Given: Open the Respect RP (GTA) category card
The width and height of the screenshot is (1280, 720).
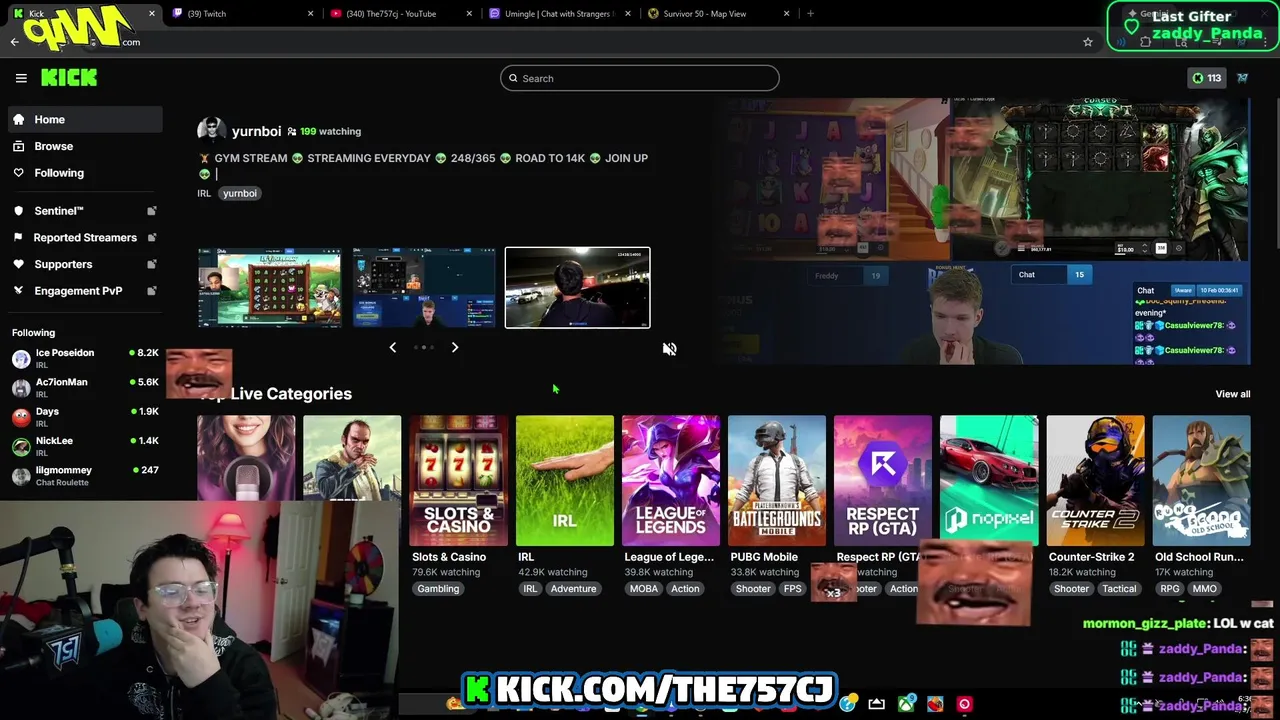Looking at the screenshot, I should click(x=883, y=481).
